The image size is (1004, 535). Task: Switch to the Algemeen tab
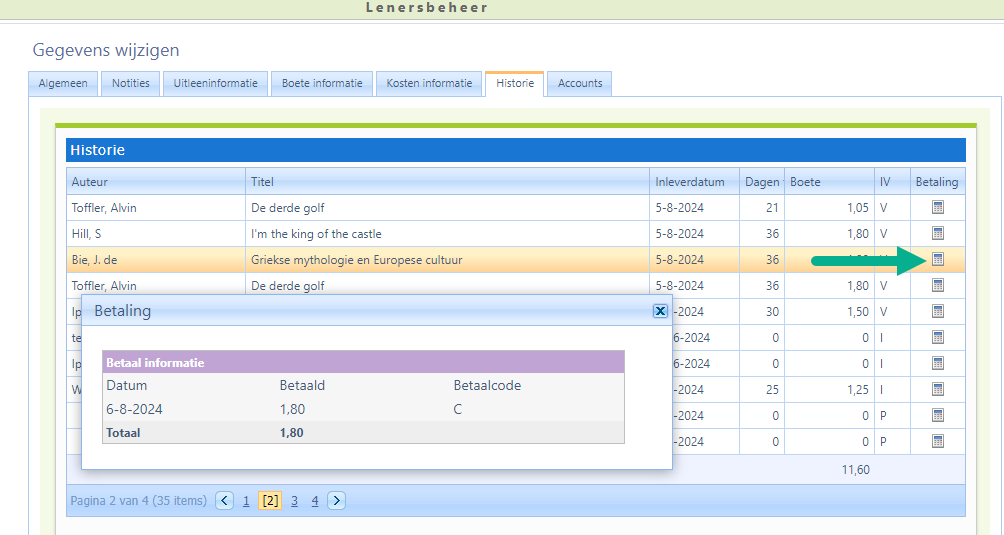[x=63, y=84]
